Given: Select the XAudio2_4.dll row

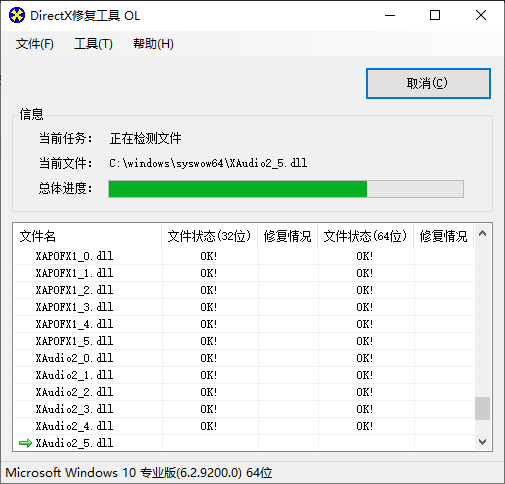Looking at the screenshot, I should point(244,426).
